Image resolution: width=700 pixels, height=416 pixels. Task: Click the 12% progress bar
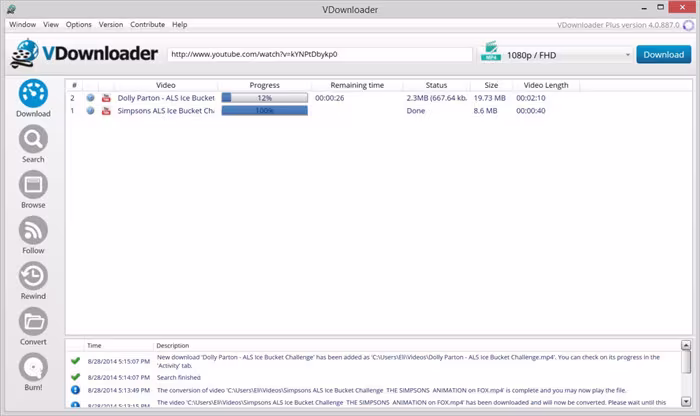[265, 98]
